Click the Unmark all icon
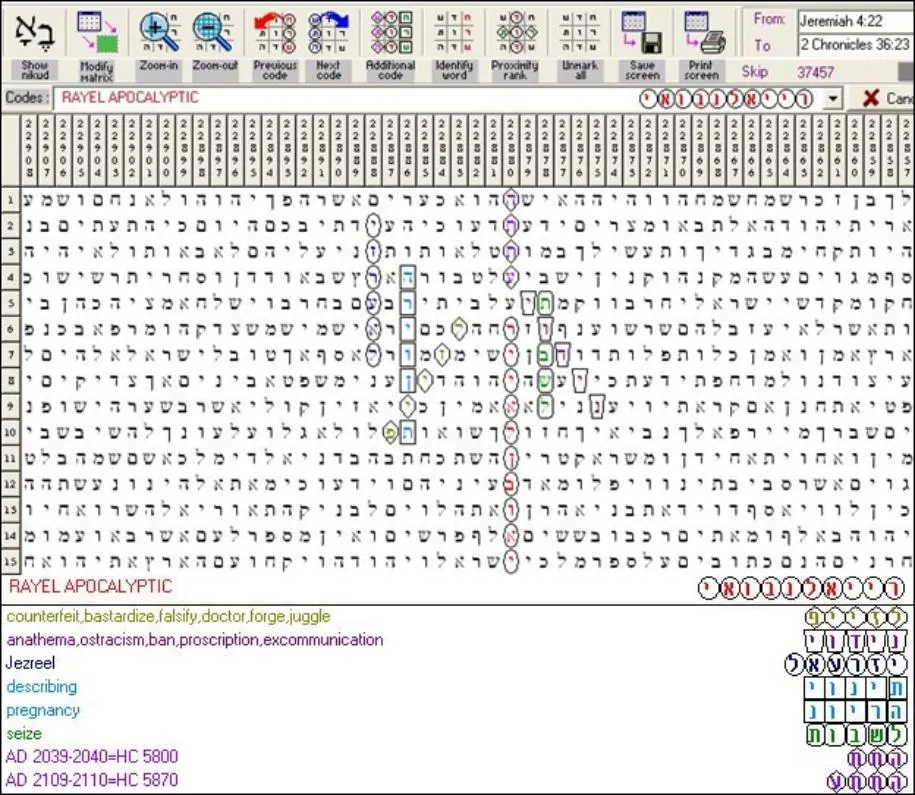This screenshot has width=915, height=795. [x=579, y=32]
